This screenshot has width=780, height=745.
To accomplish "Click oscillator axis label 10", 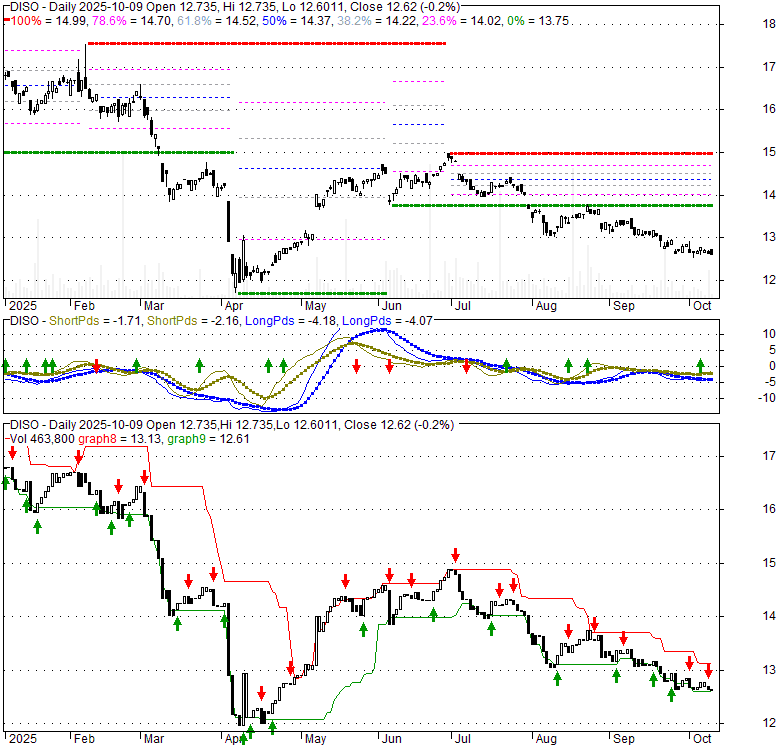I will click(769, 334).
